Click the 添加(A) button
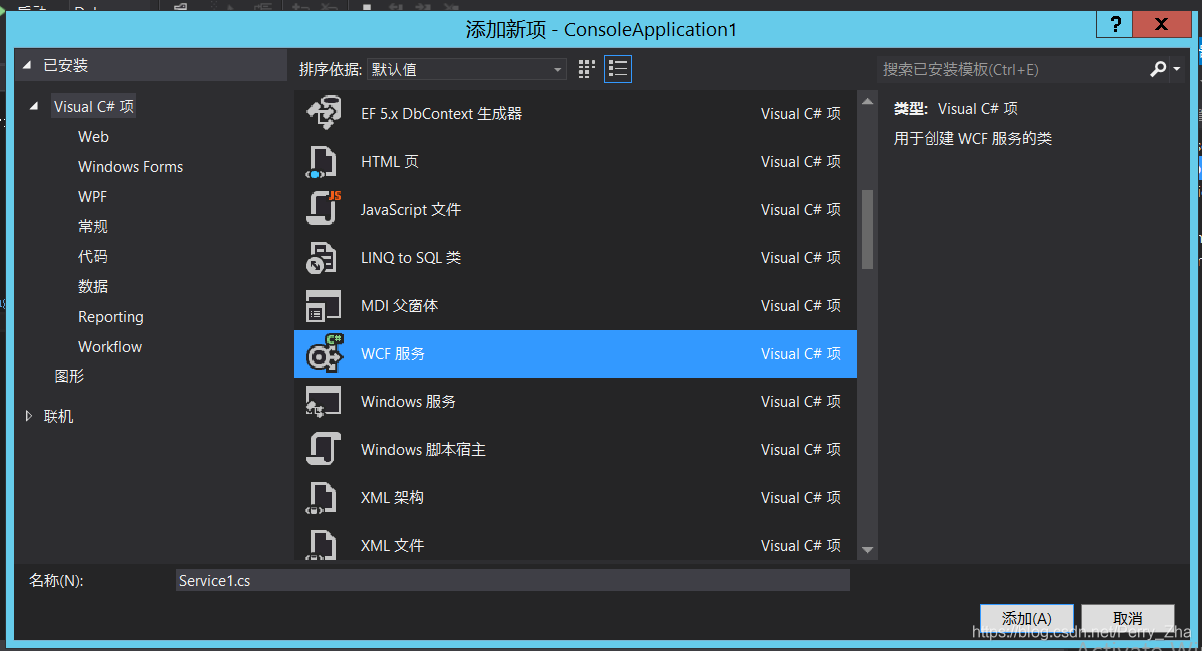Image resolution: width=1202 pixels, height=651 pixels. pyautogui.click(x=1027, y=618)
